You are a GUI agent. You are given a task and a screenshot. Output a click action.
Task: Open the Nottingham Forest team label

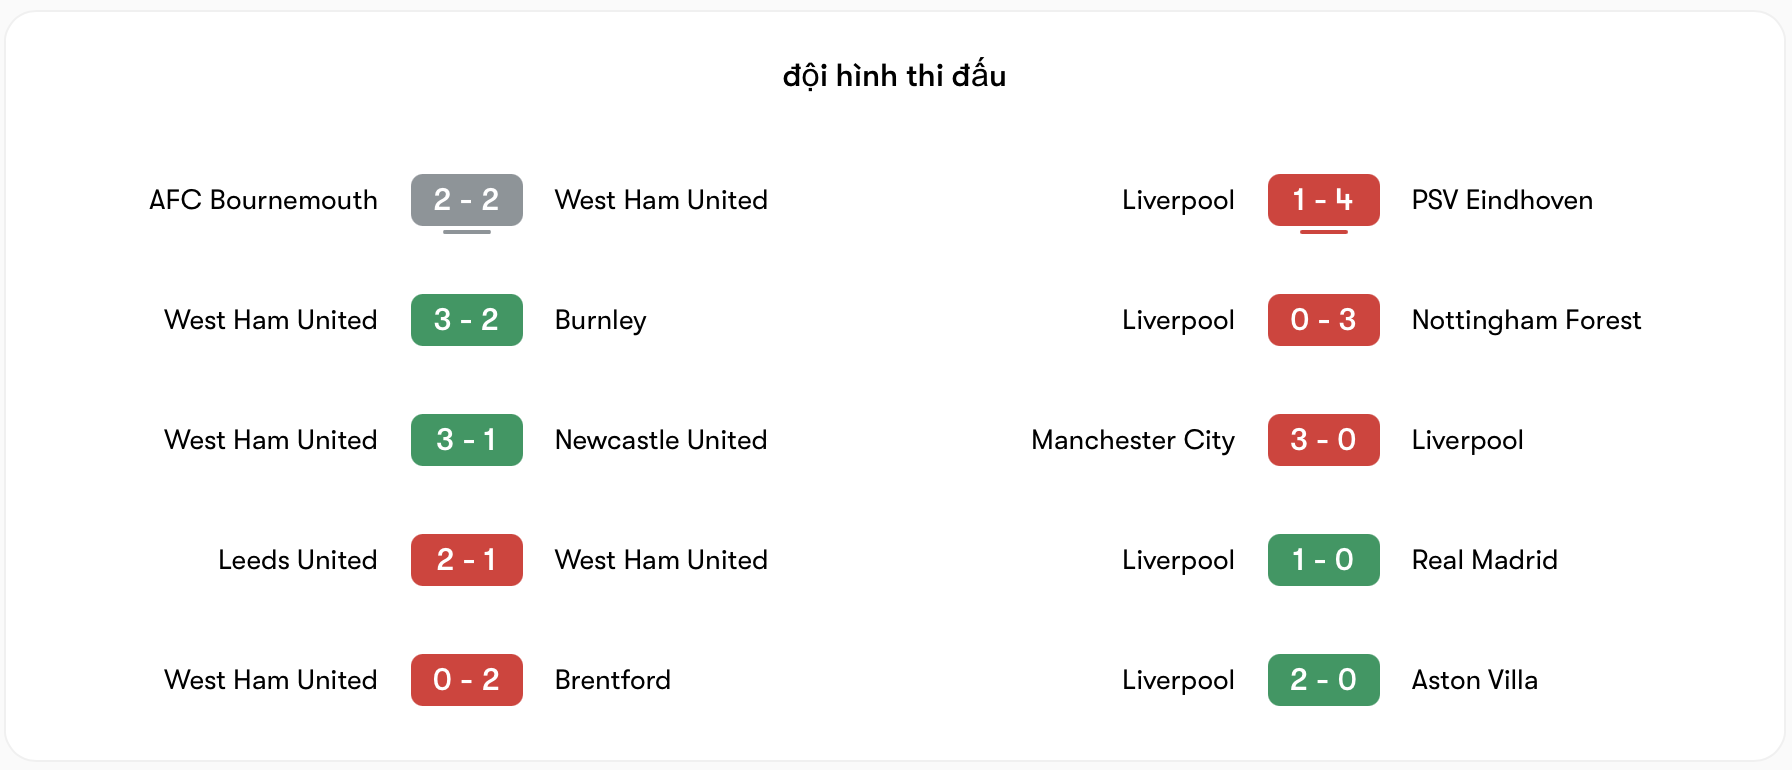(x=1526, y=320)
